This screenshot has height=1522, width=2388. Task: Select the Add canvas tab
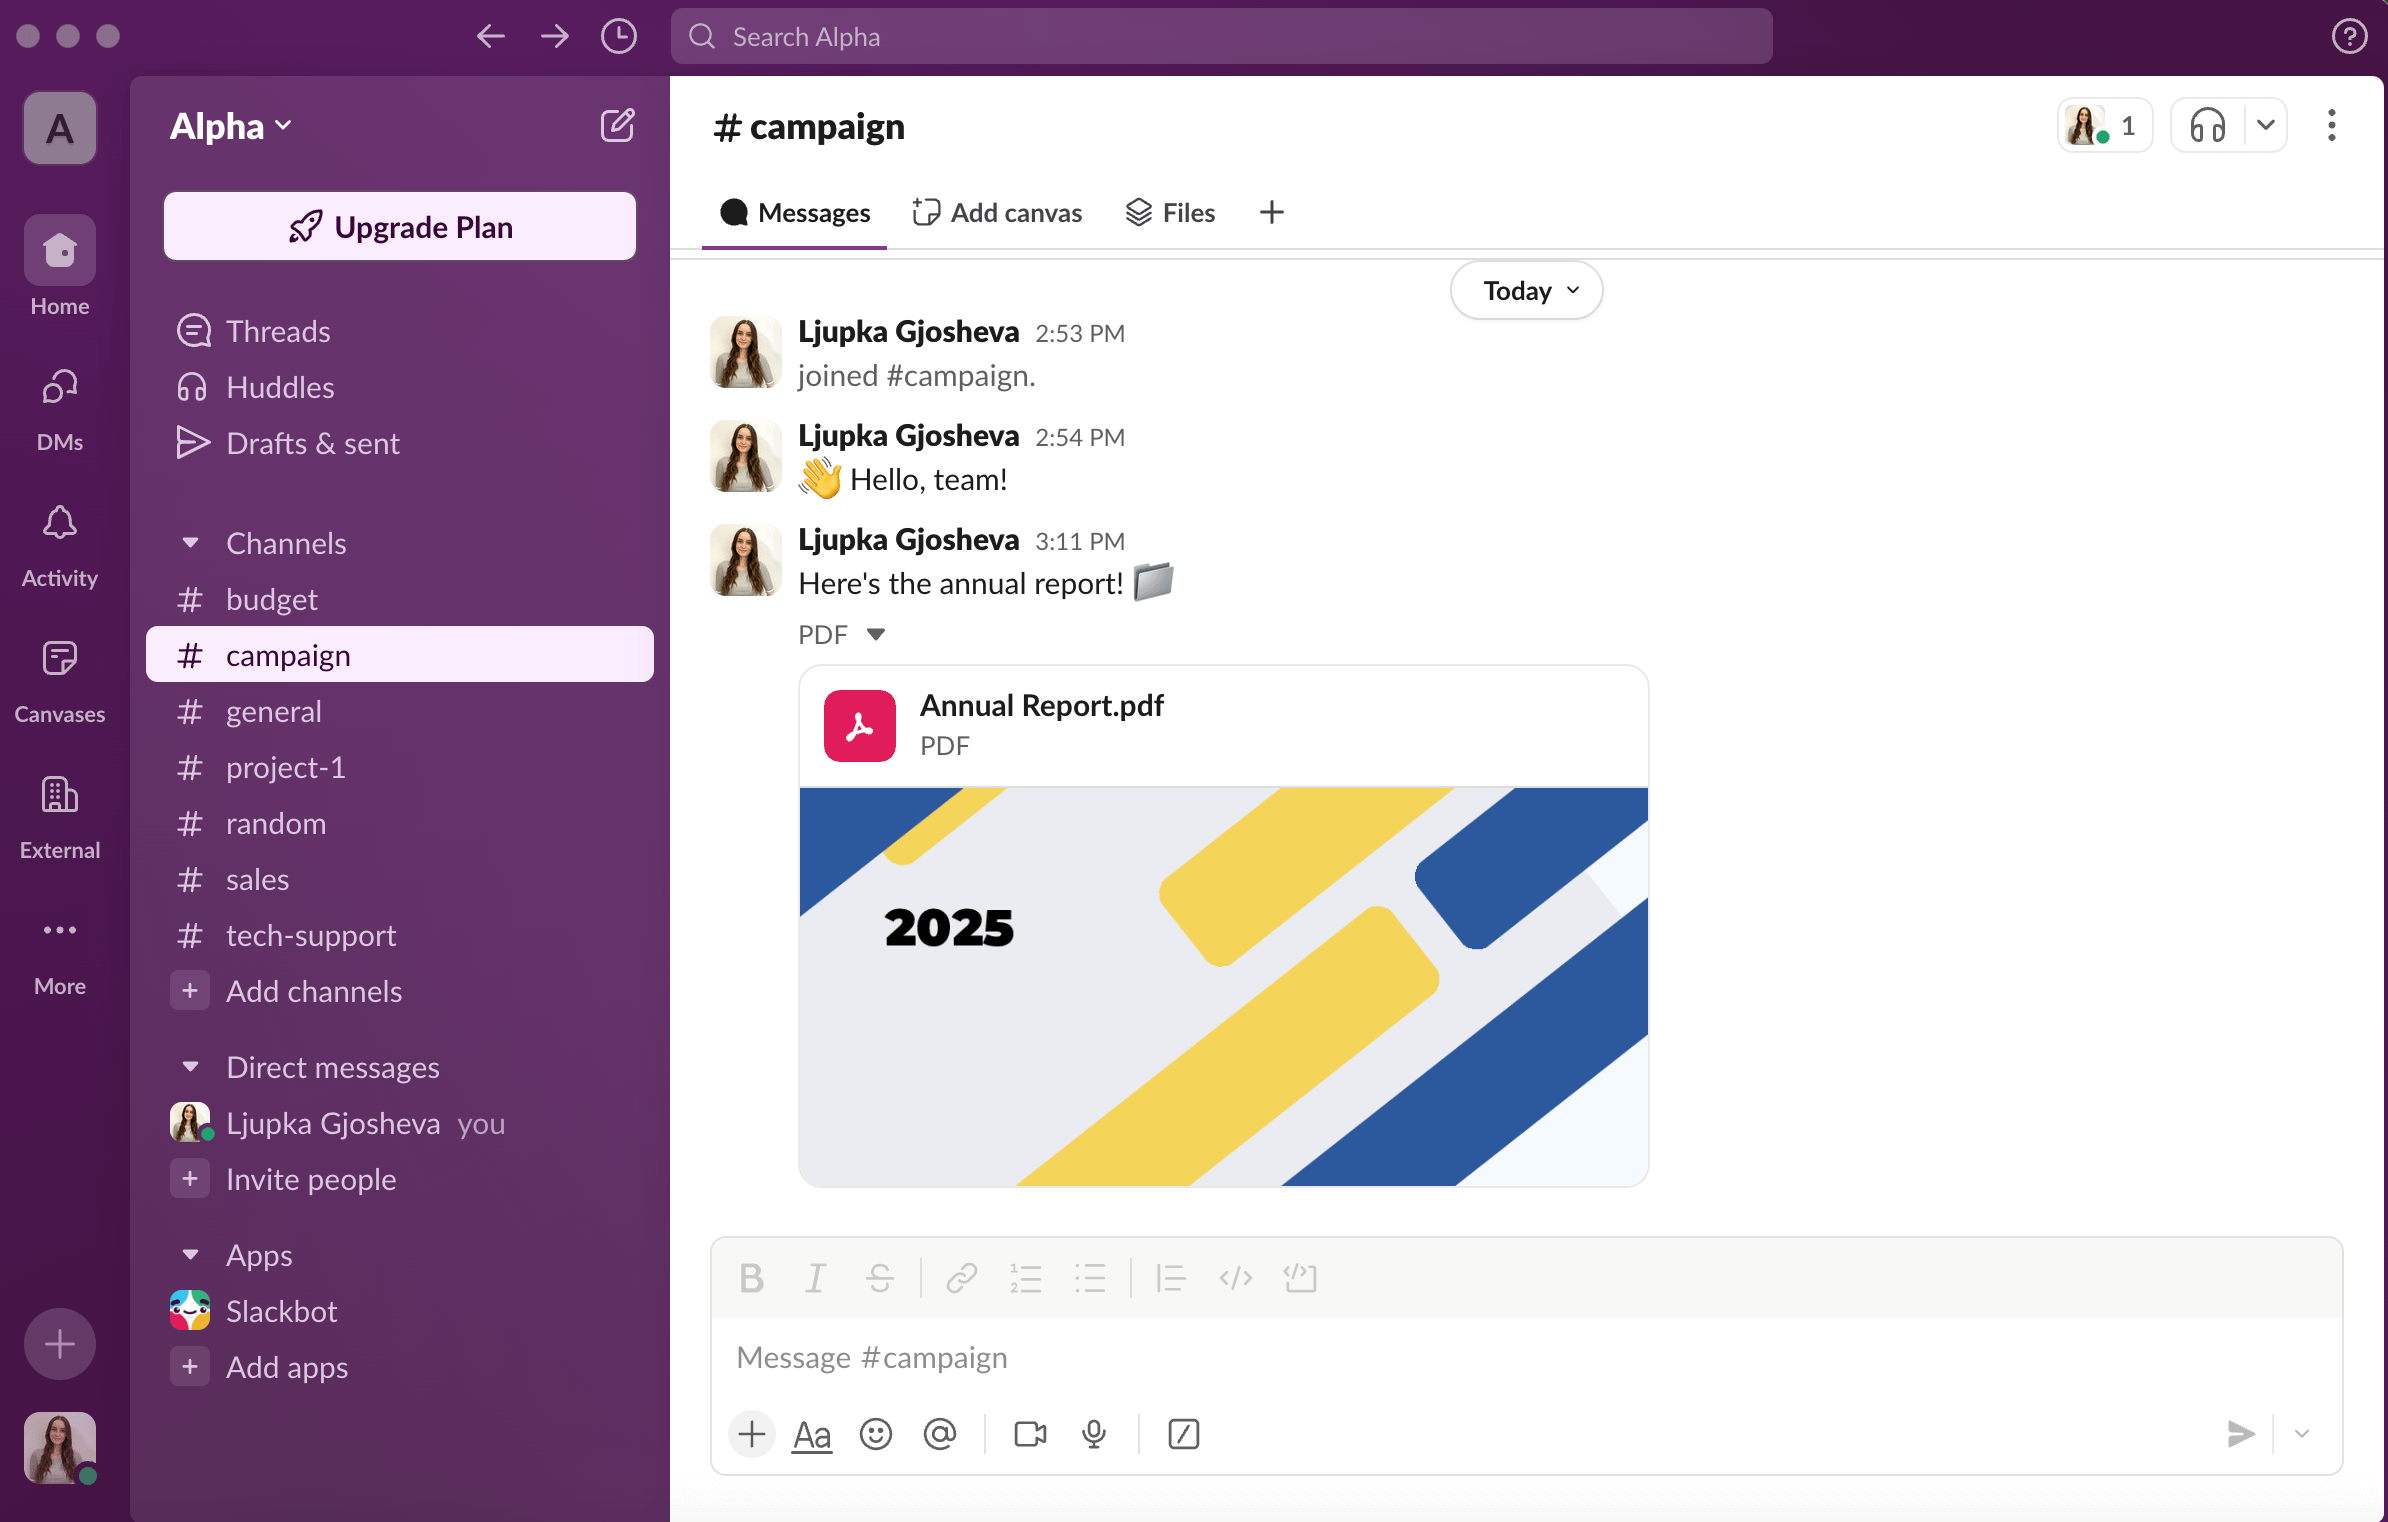[x=997, y=213]
